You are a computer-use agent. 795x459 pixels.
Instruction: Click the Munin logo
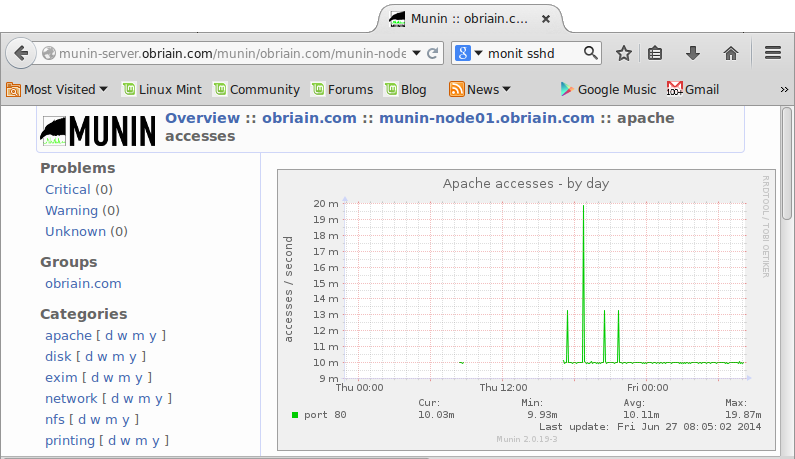click(x=98, y=131)
